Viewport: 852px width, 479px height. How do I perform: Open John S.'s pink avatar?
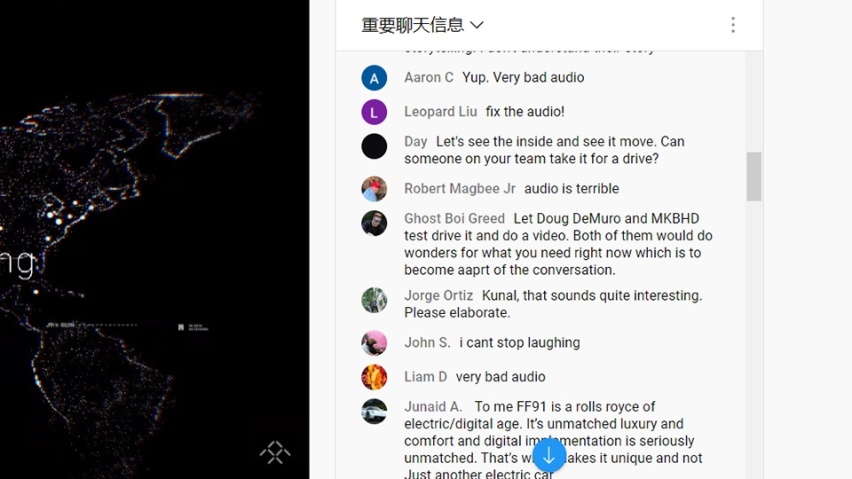pyautogui.click(x=374, y=343)
